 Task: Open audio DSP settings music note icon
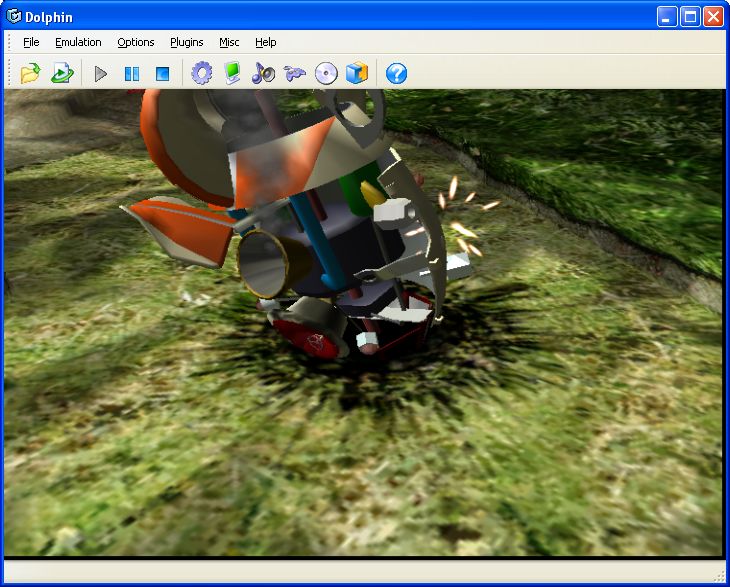263,74
